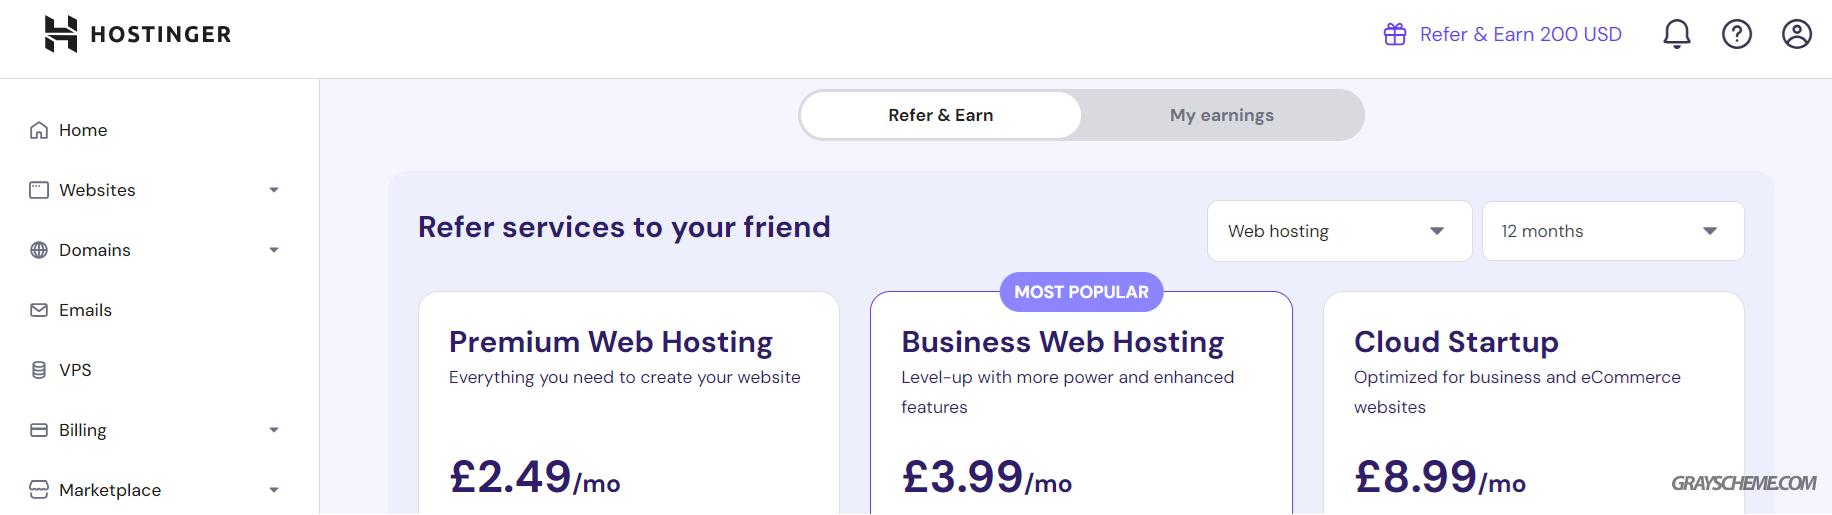Open the user profile account icon
The width and height of the screenshot is (1832, 515).
[1797, 34]
